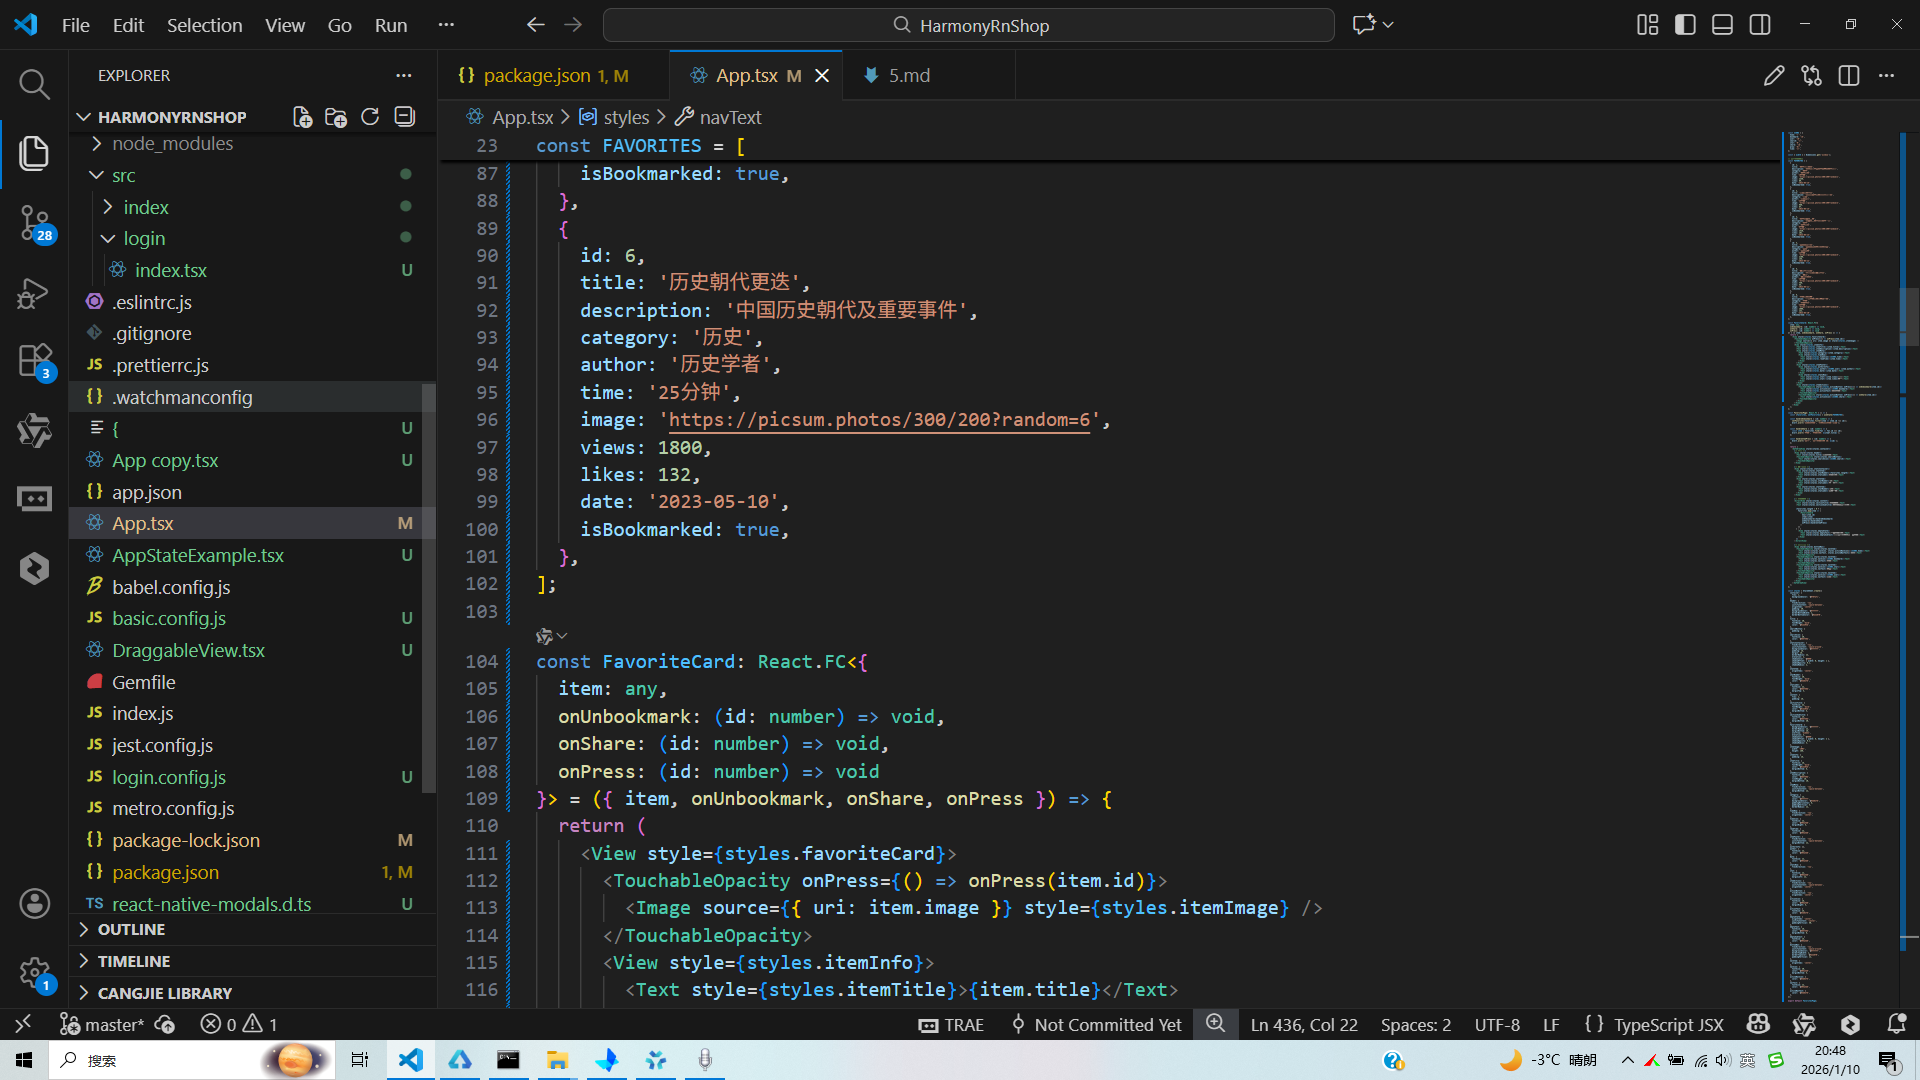Viewport: 1920px width, 1080px height.
Task: Open the Extensions view
Action: [x=34, y=360]
